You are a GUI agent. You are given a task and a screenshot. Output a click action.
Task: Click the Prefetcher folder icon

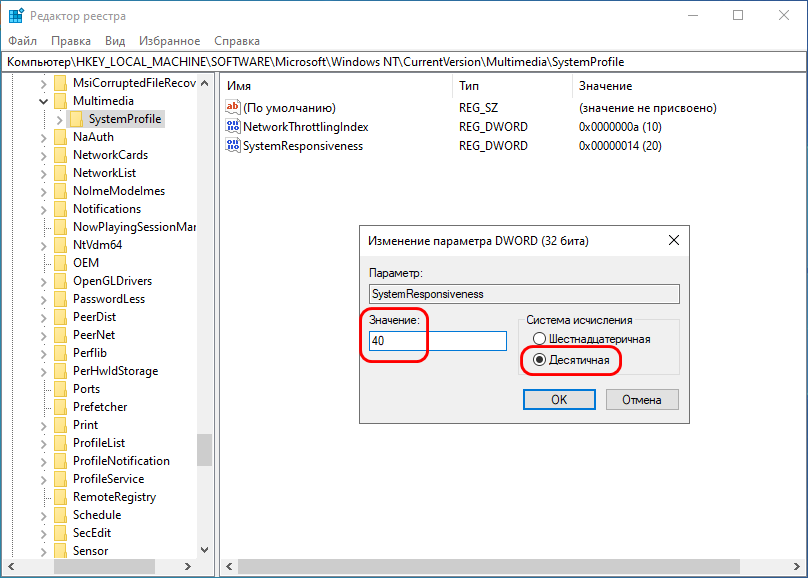(x=60, y=407)
